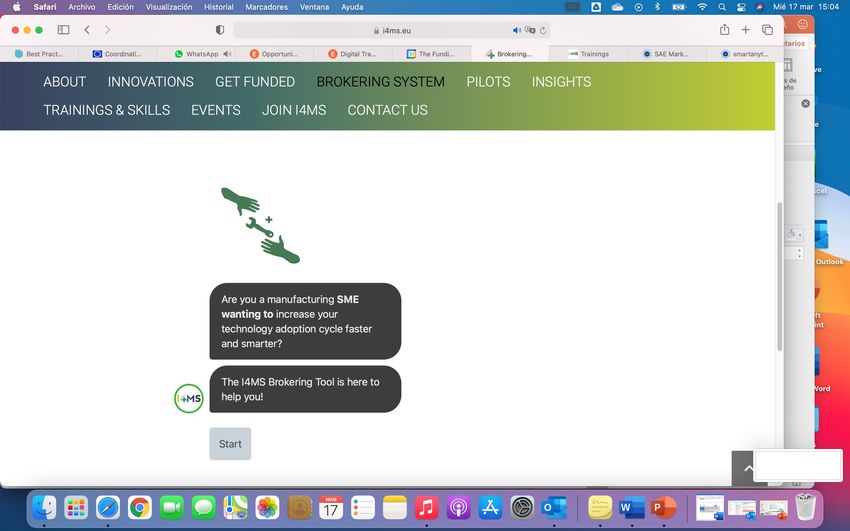Click the I4MS chat avatar logo

pos(189,398)
